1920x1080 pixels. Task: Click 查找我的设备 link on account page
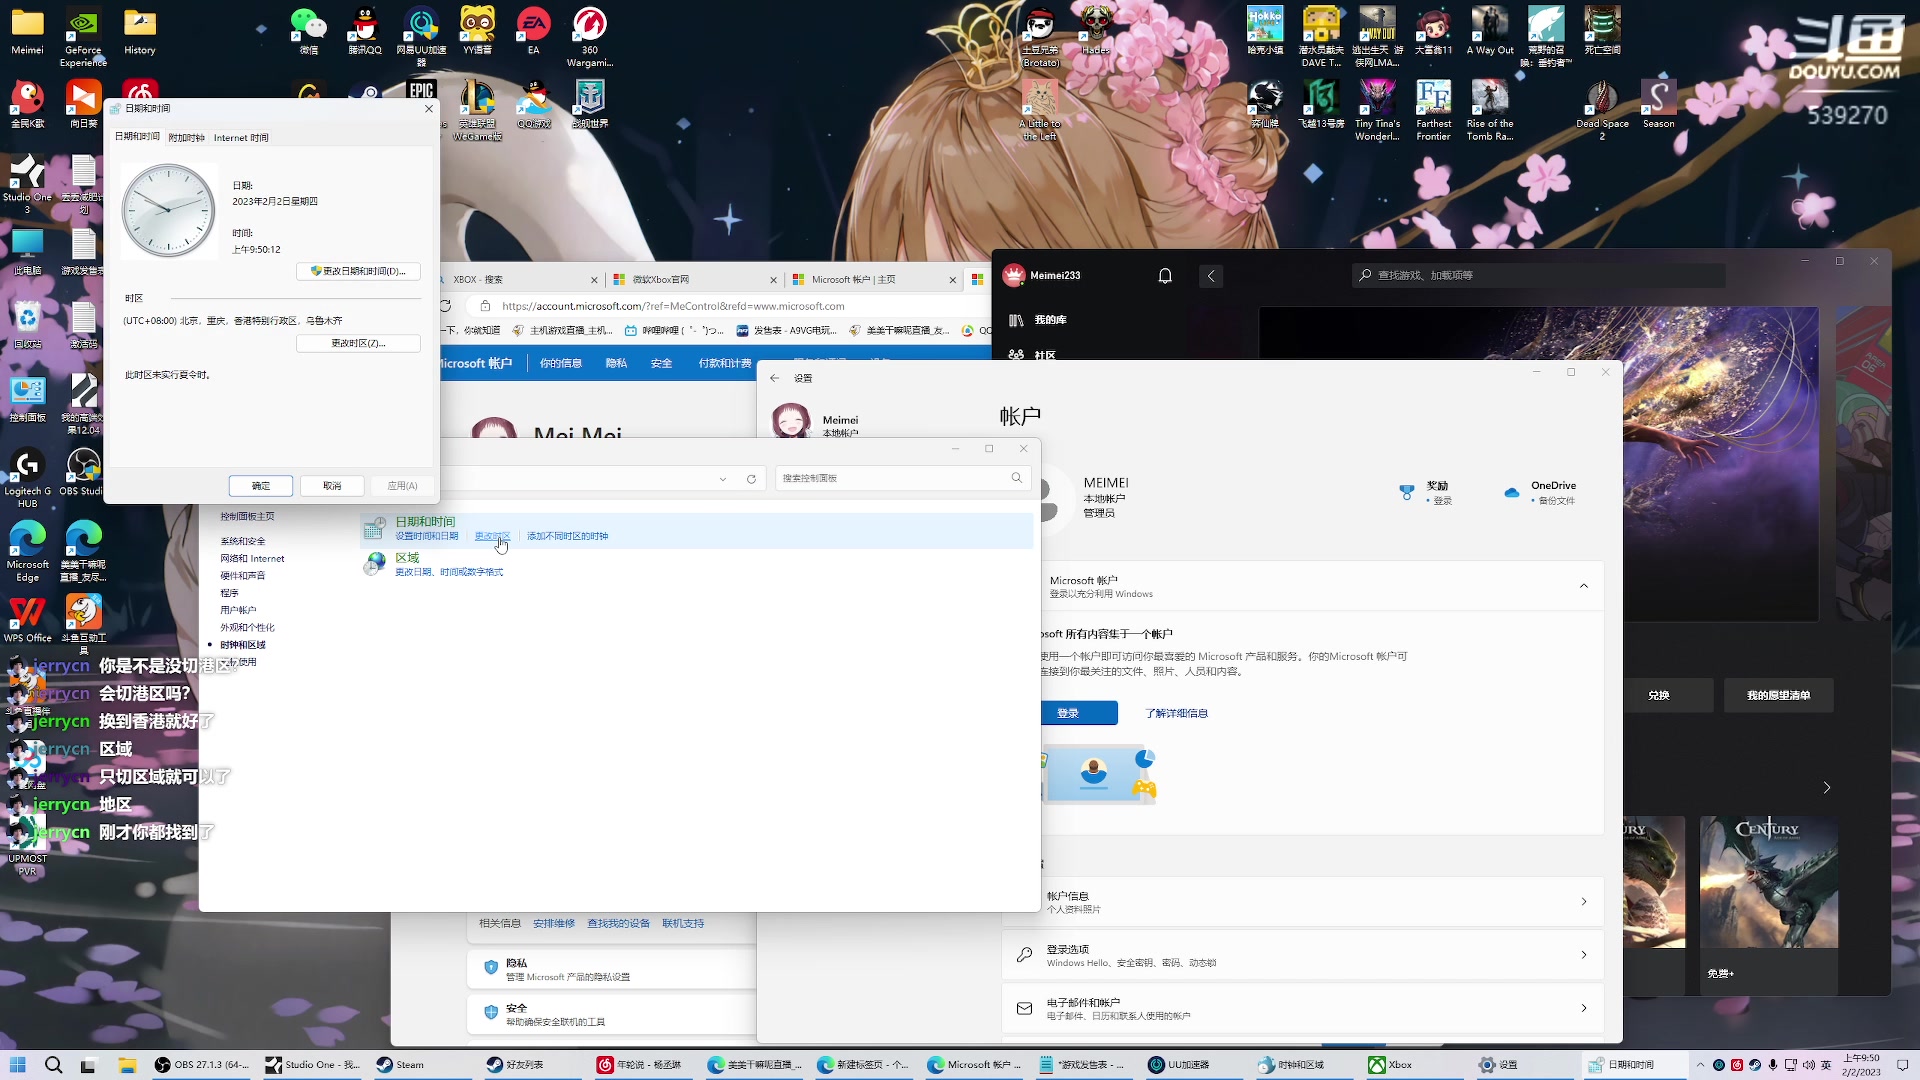618,923
